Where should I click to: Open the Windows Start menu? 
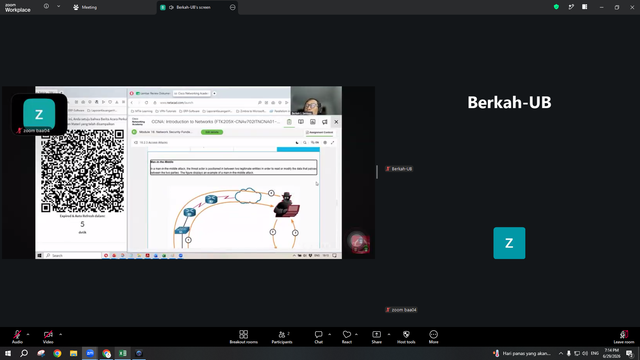tap(8, 353)
